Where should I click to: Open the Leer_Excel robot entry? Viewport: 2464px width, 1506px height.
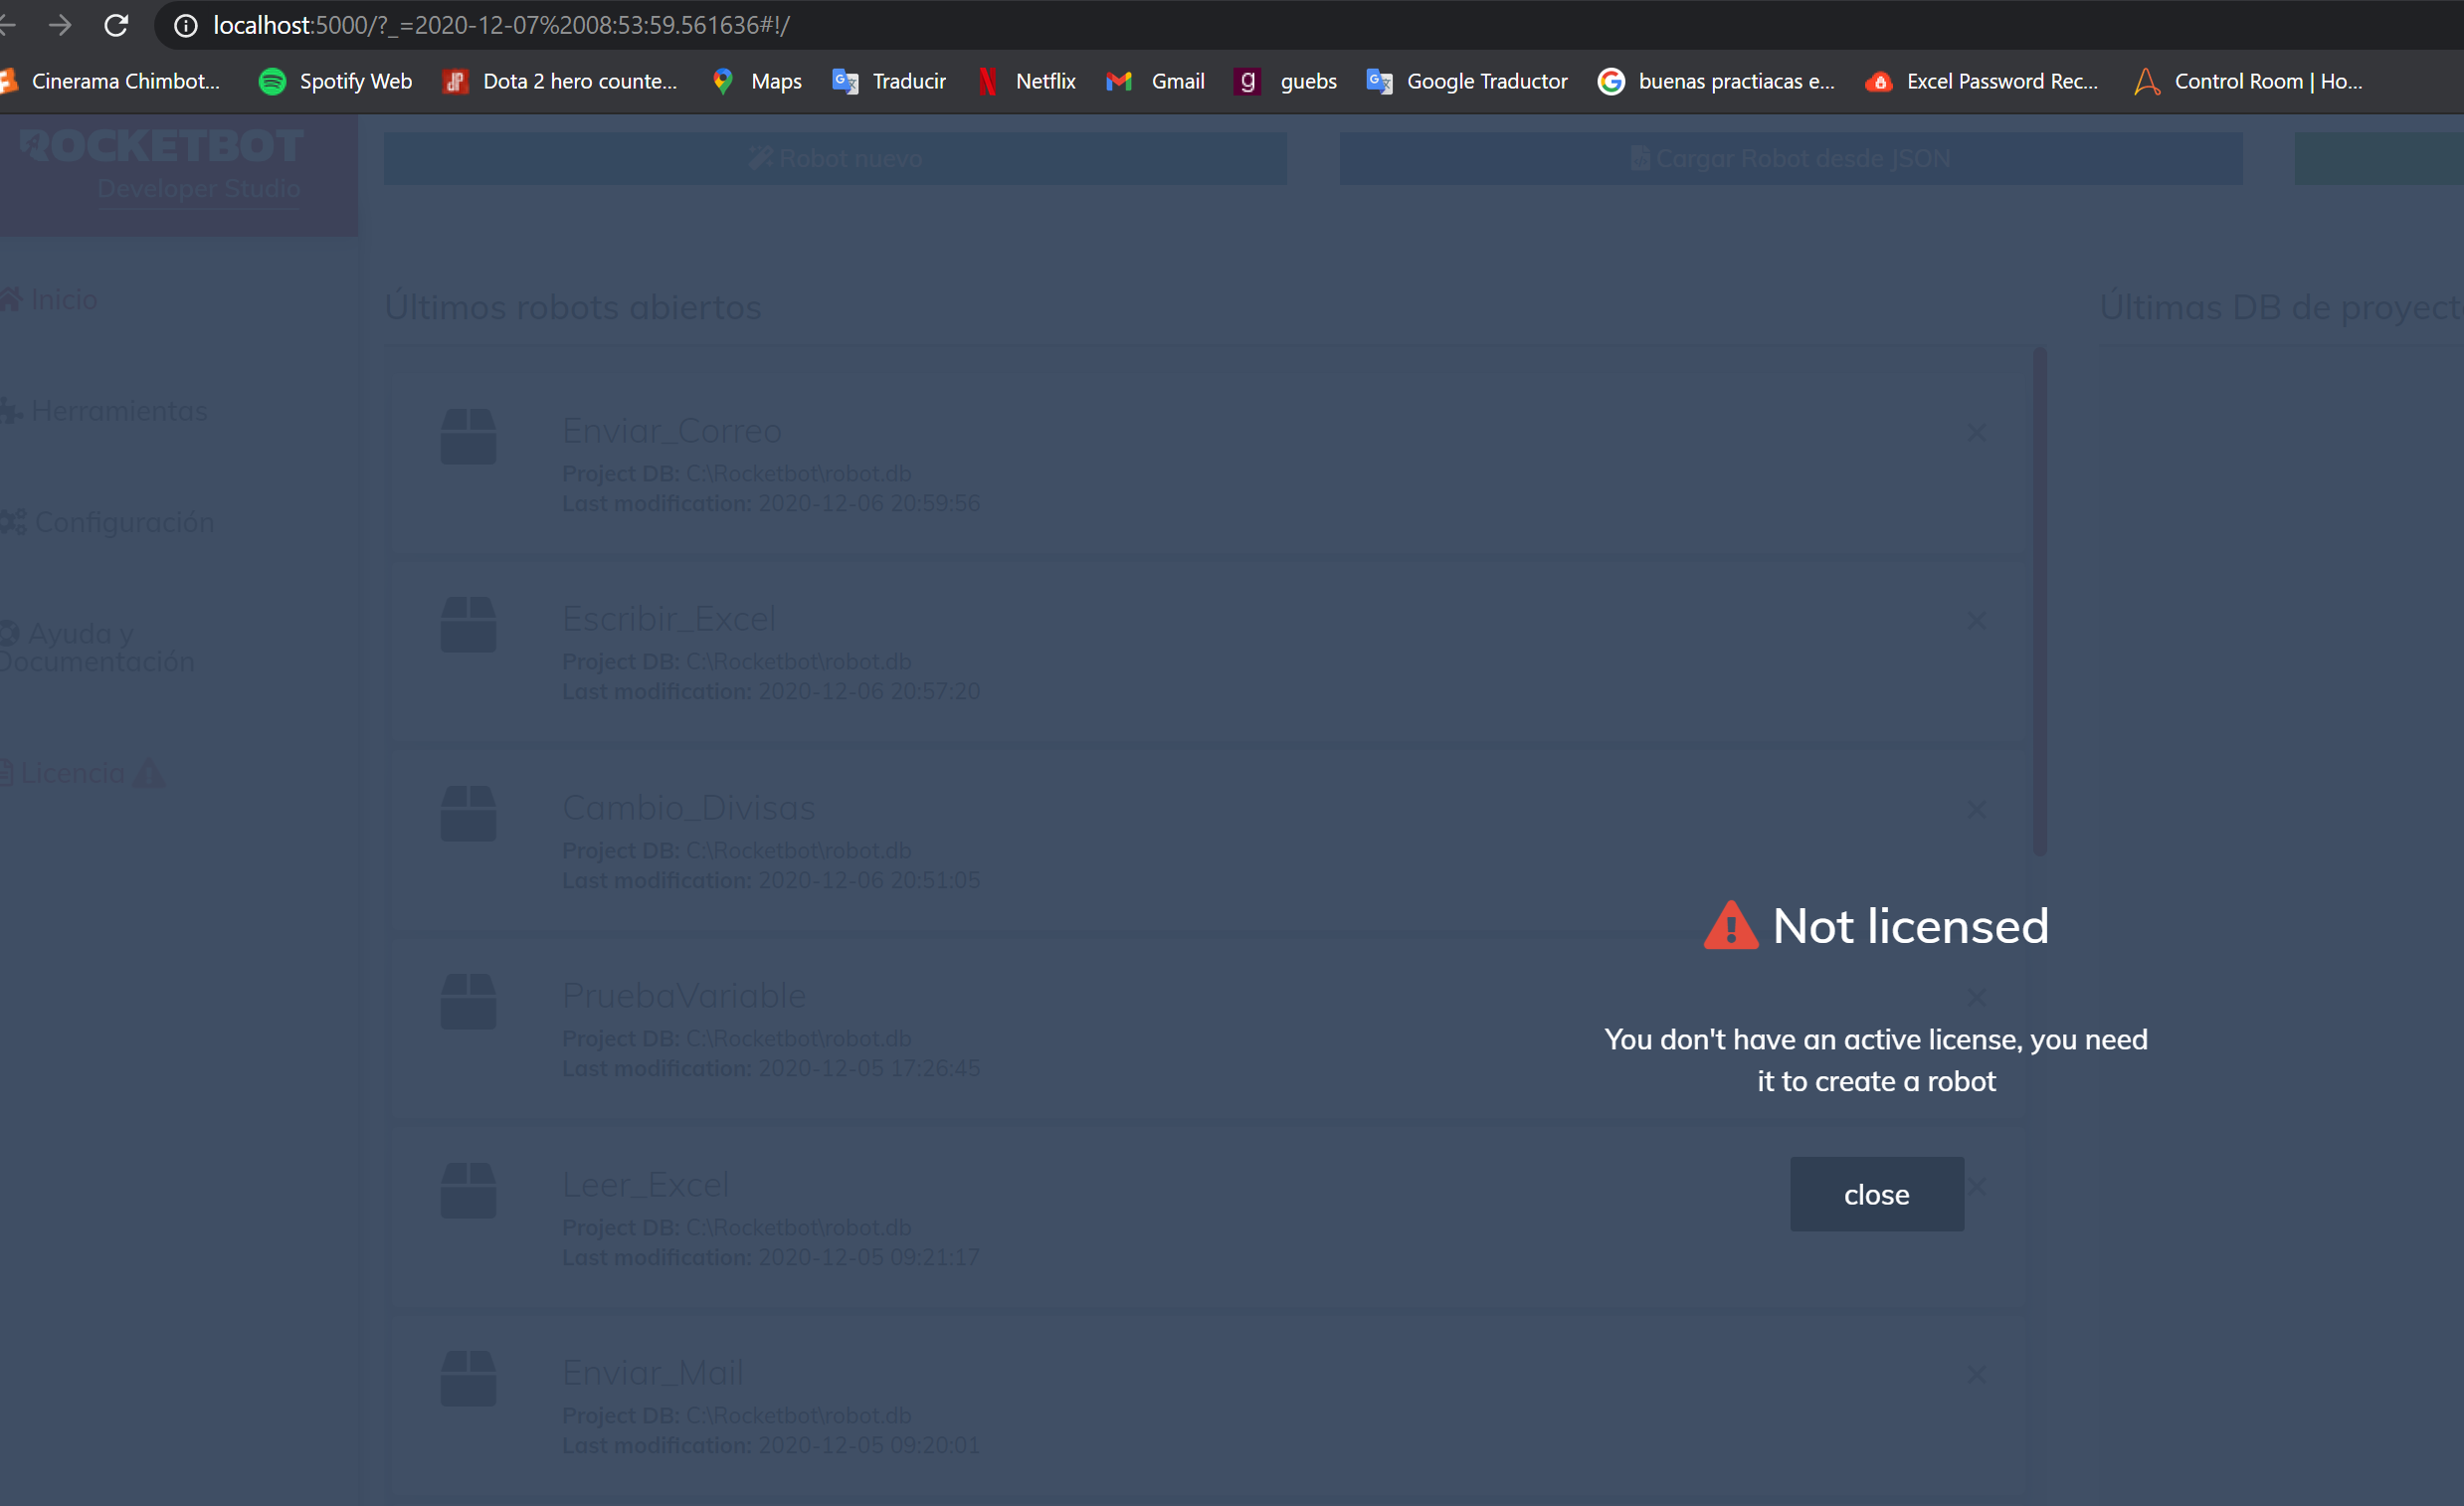click(x=645, y=1185)
